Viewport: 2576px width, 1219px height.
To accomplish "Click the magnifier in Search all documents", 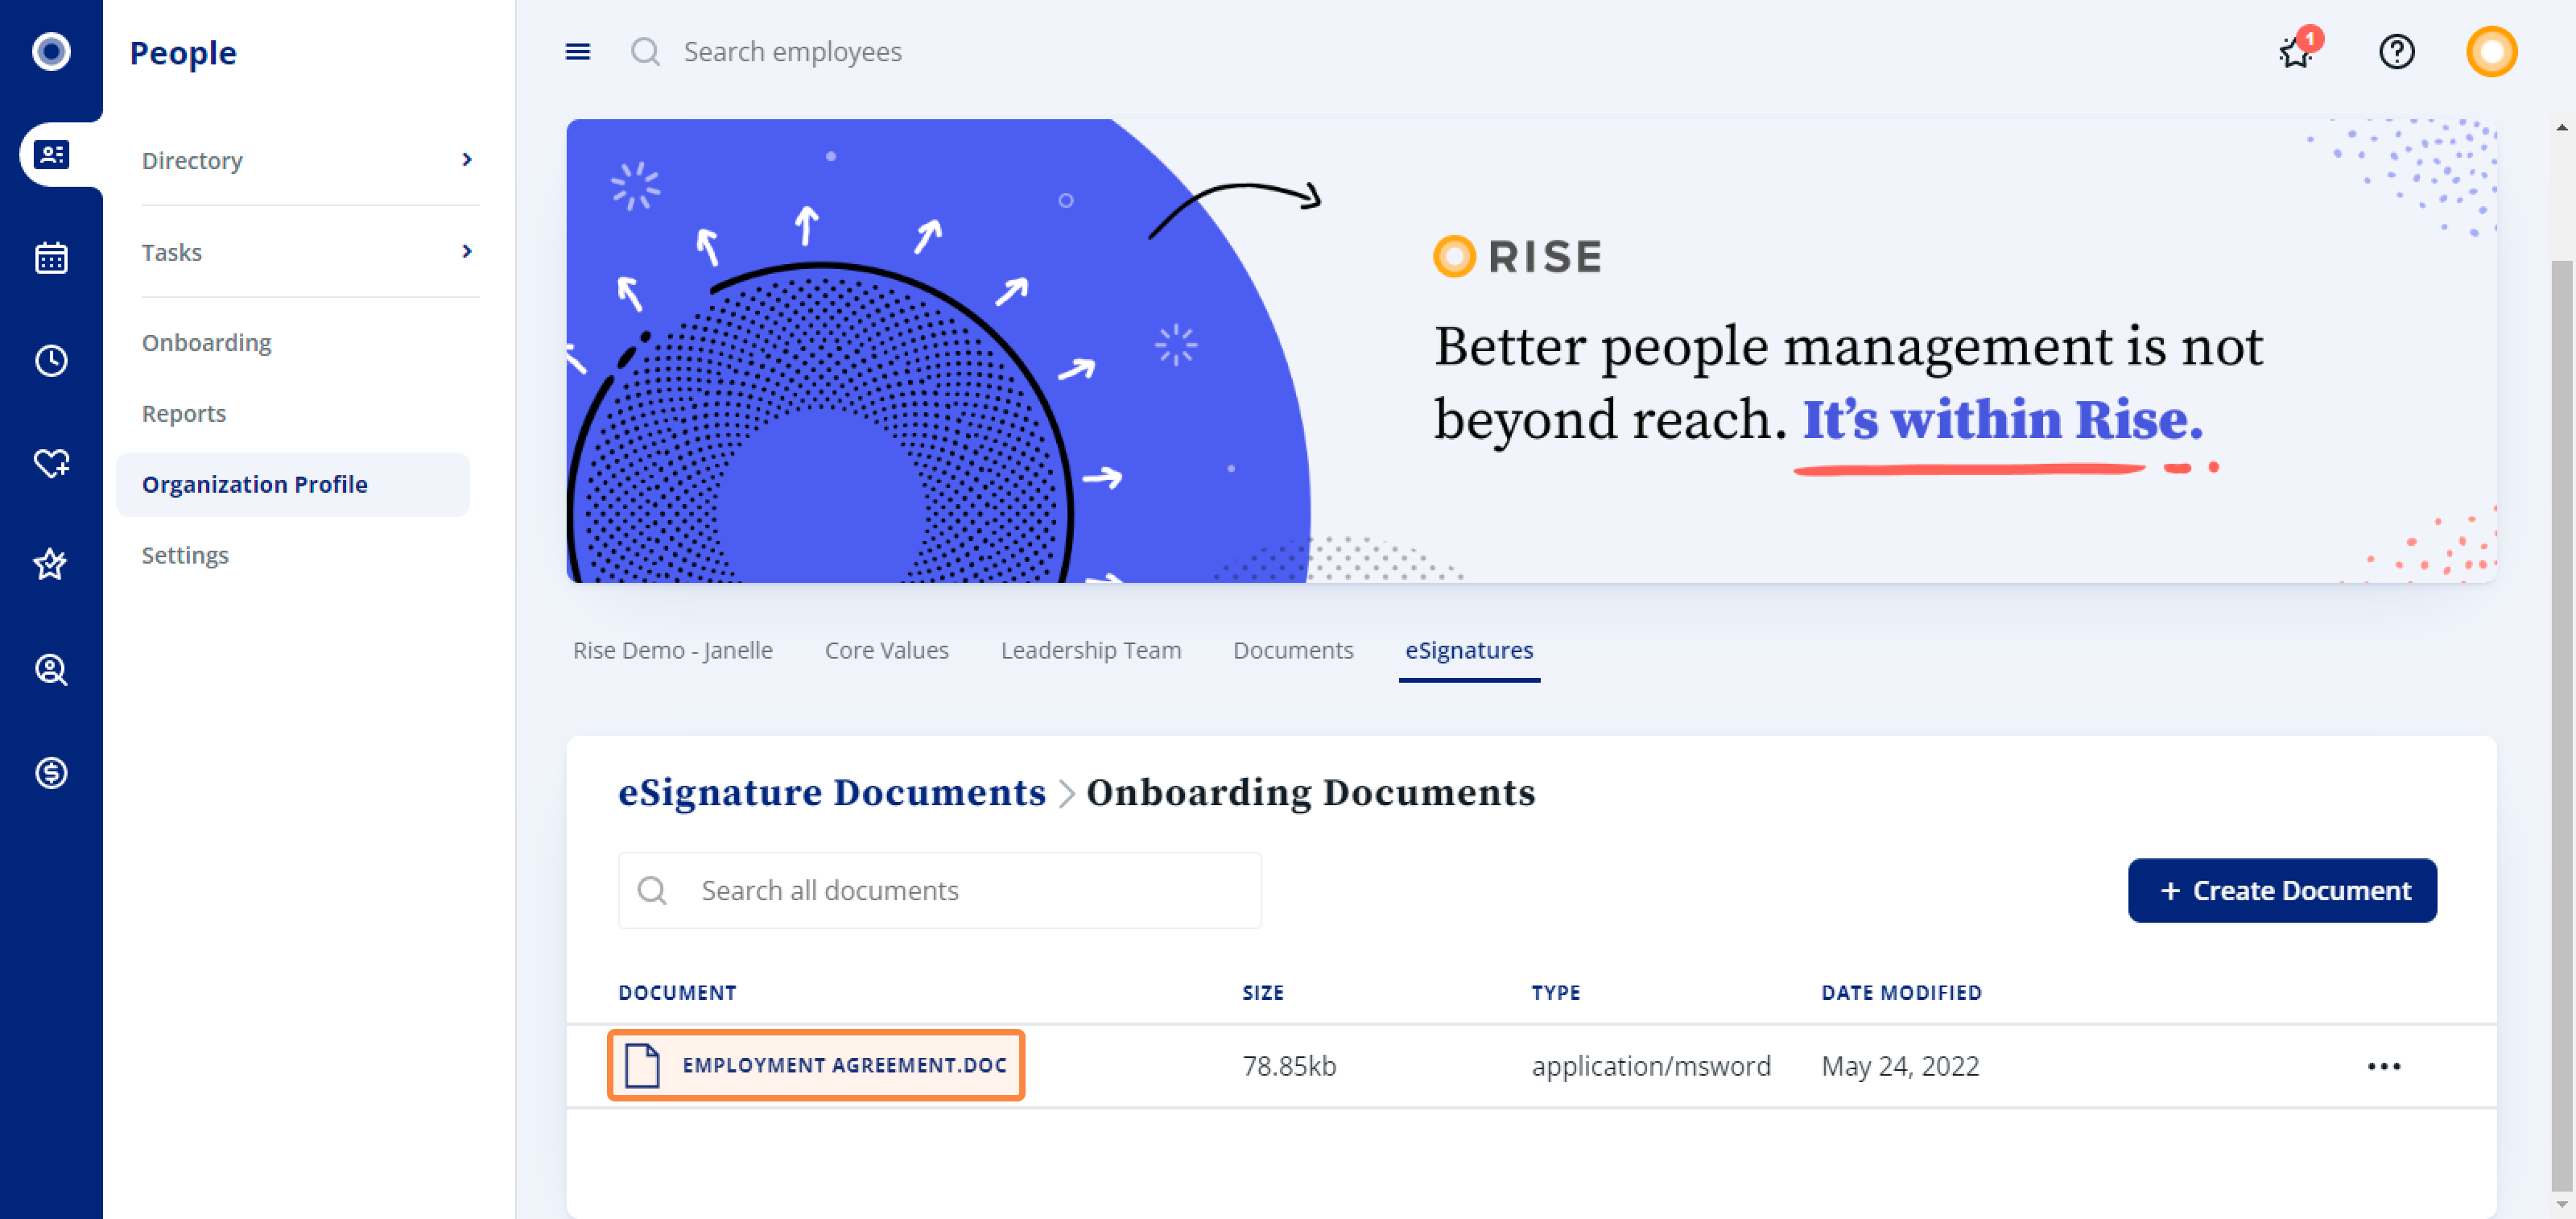I will [652, 890].
